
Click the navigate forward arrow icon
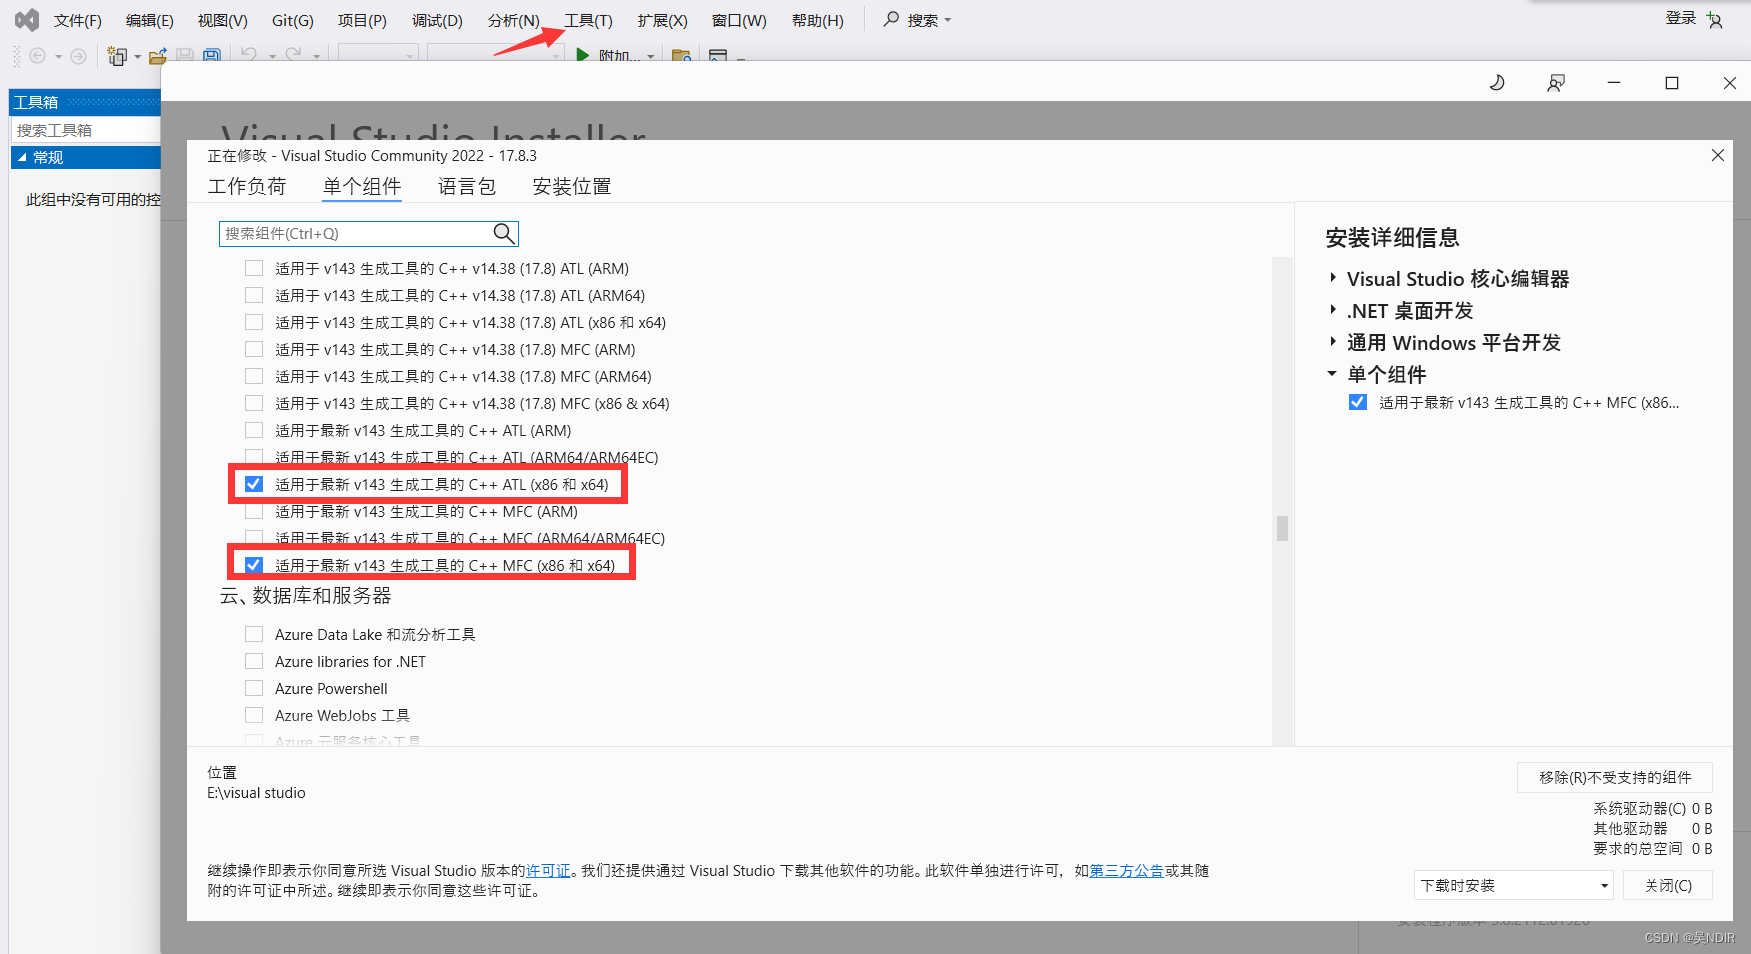click(78, 56)
